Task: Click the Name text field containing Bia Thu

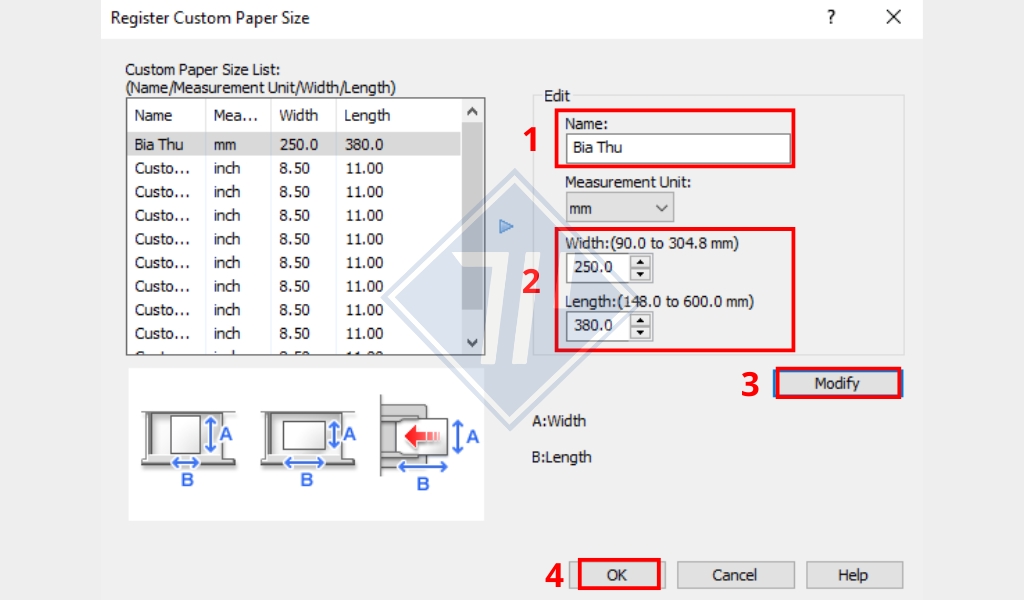Action: pos(677,148)
